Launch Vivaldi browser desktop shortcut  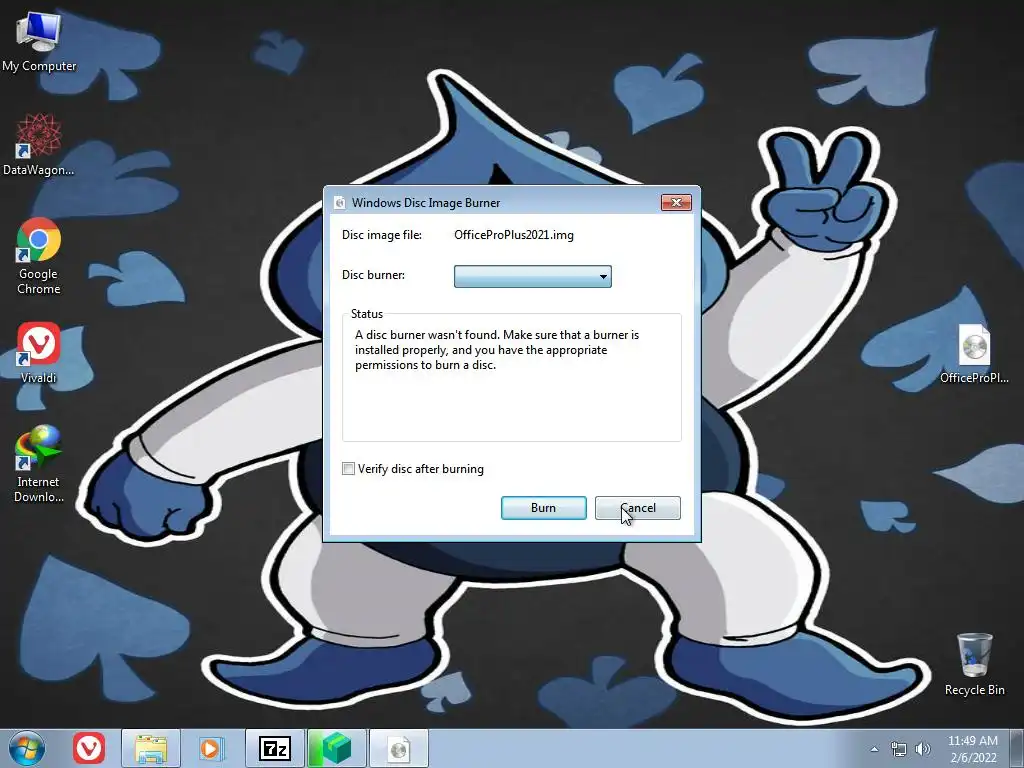tap(39, 353)
